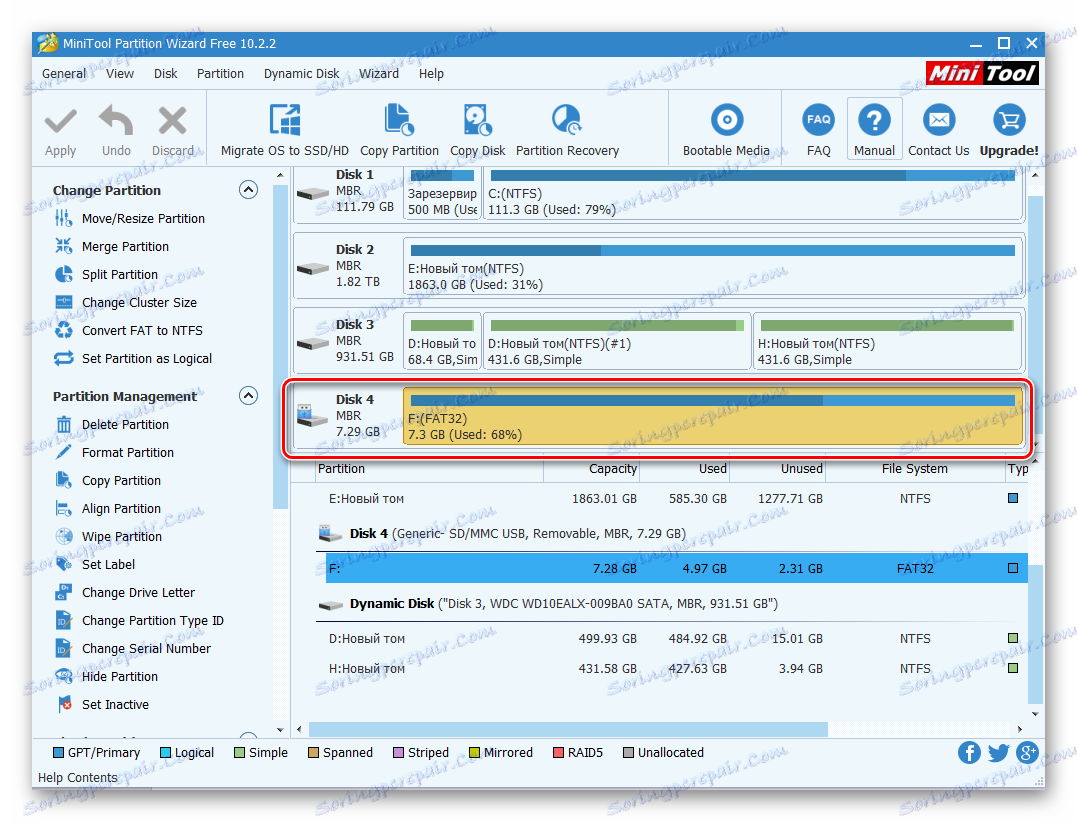Open the Disk menu

click(x=166, y=73)
